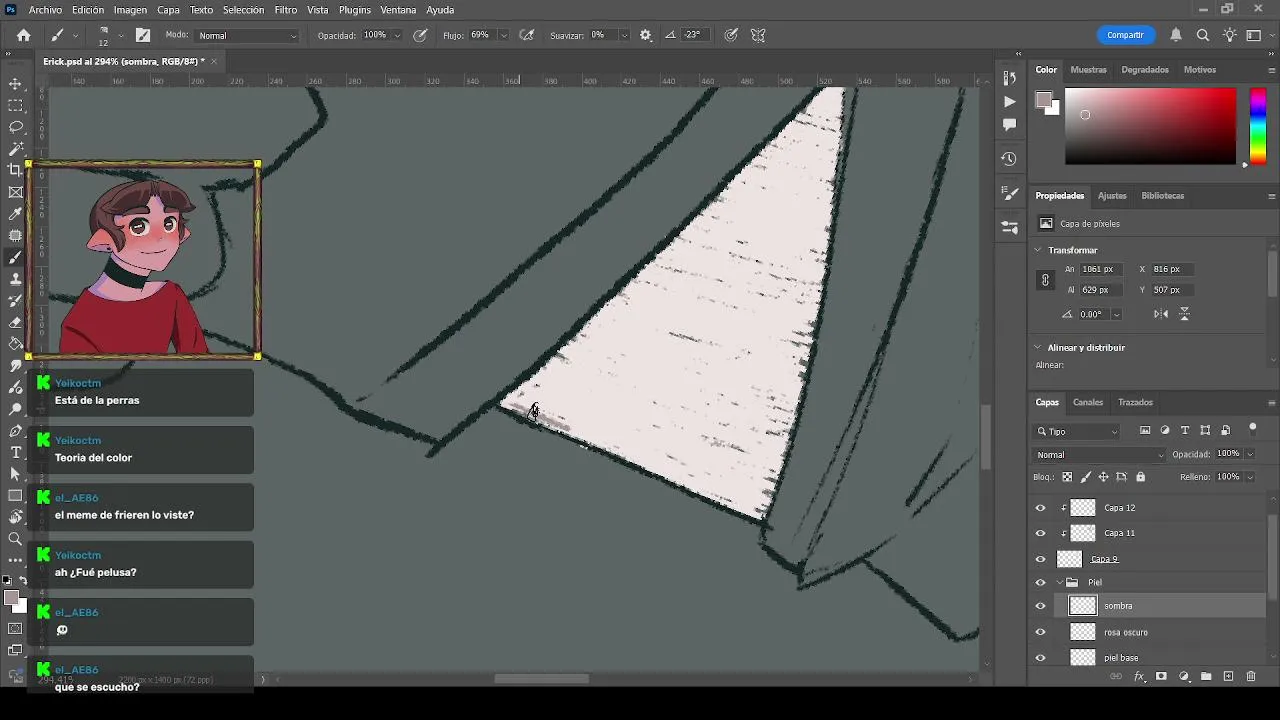Open the brush settings panel toggle
This screenshot has width=1280, height=720.
(143, 35)
